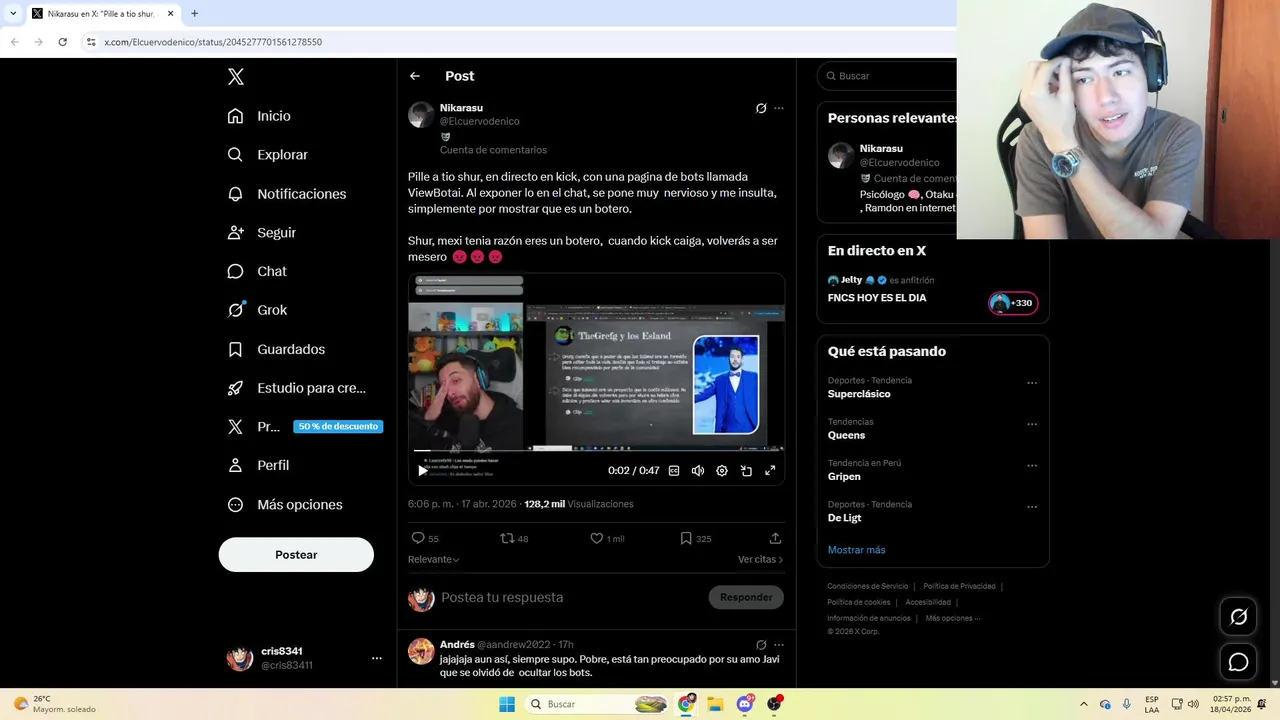The height and width of the screenshot is (720, 1280).
Task: Click the back arrow beside Post
Action: [415, 76]
